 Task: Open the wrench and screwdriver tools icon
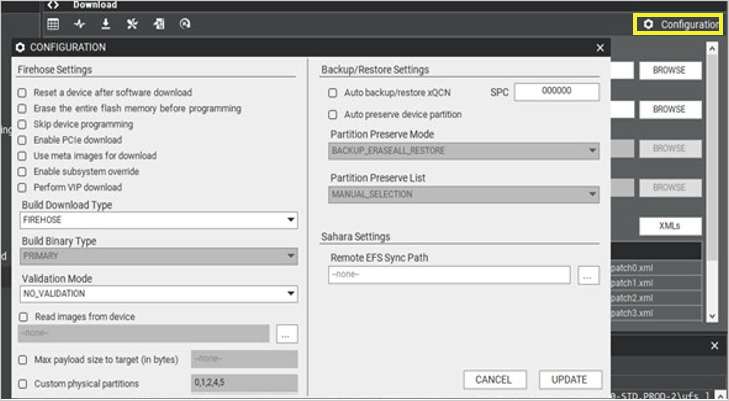click(133, 24)
